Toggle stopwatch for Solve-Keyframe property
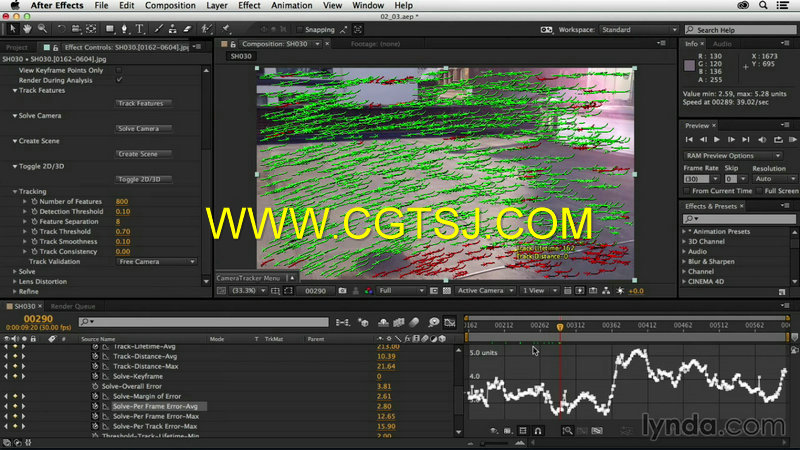800x450 pixels. (x=95, y=376)
